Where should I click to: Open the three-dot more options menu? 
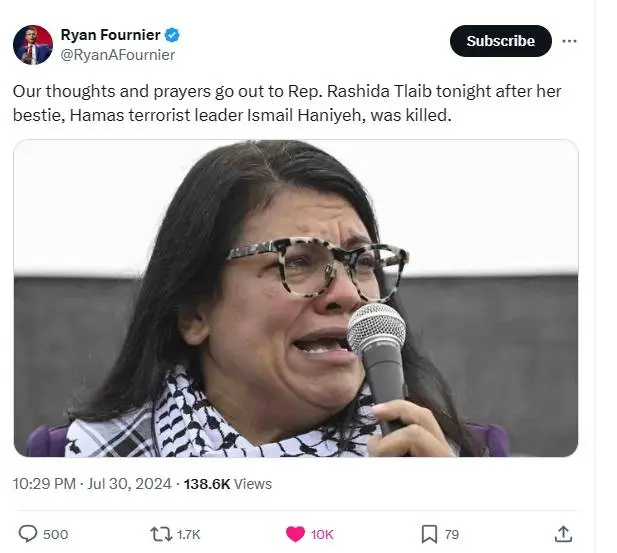(569, 41)
